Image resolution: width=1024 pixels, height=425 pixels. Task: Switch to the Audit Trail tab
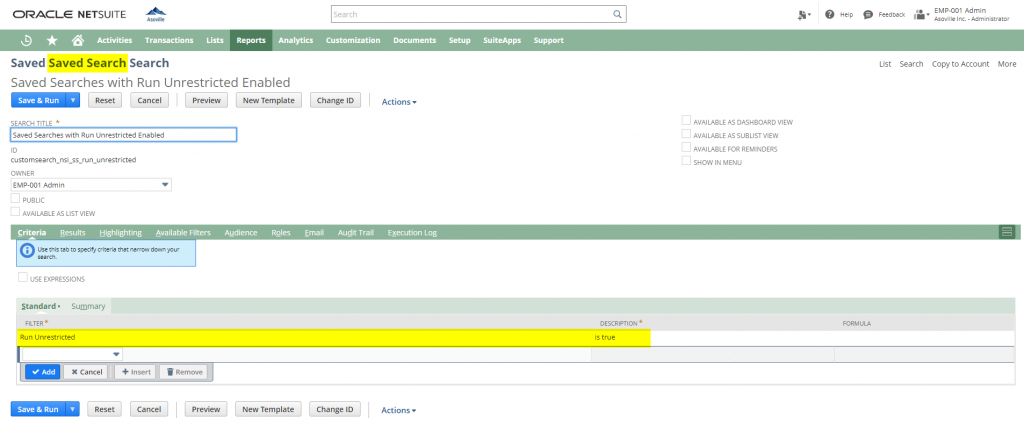point(356,232)
